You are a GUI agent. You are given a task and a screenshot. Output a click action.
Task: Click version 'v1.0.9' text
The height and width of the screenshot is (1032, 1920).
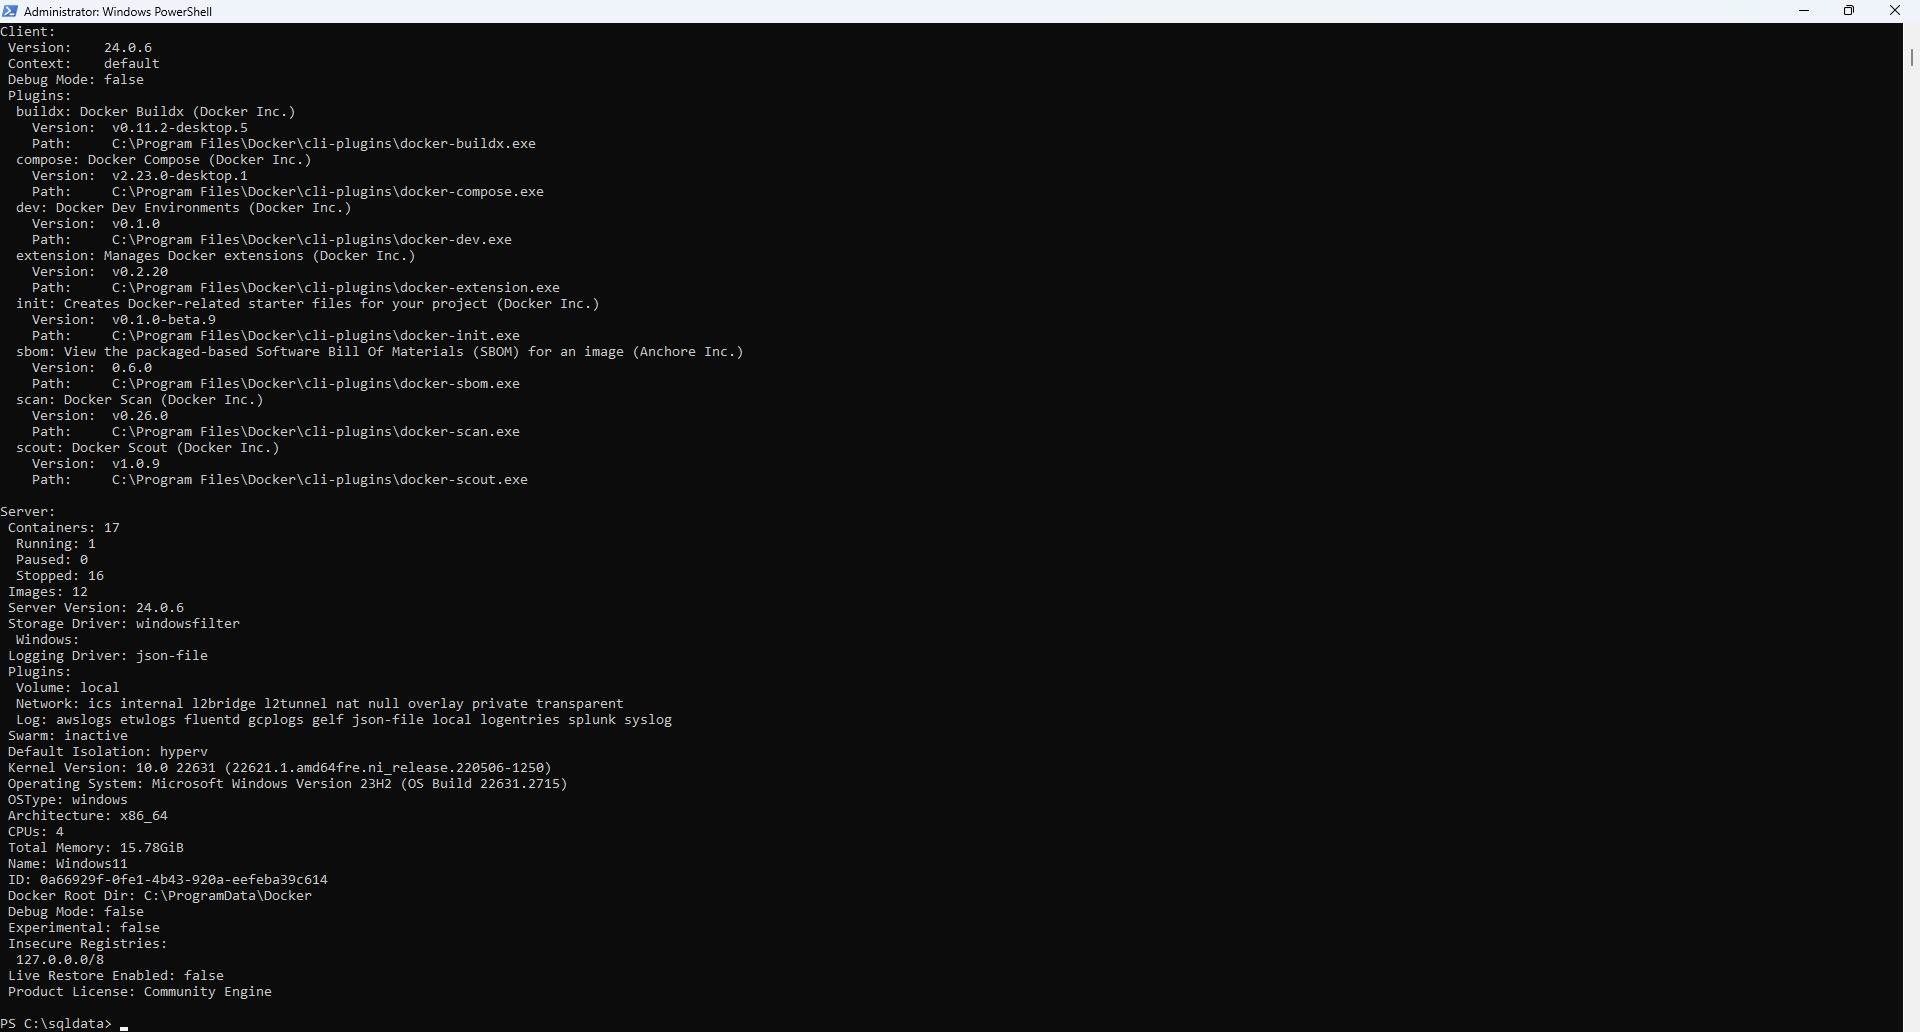[136, 464]
